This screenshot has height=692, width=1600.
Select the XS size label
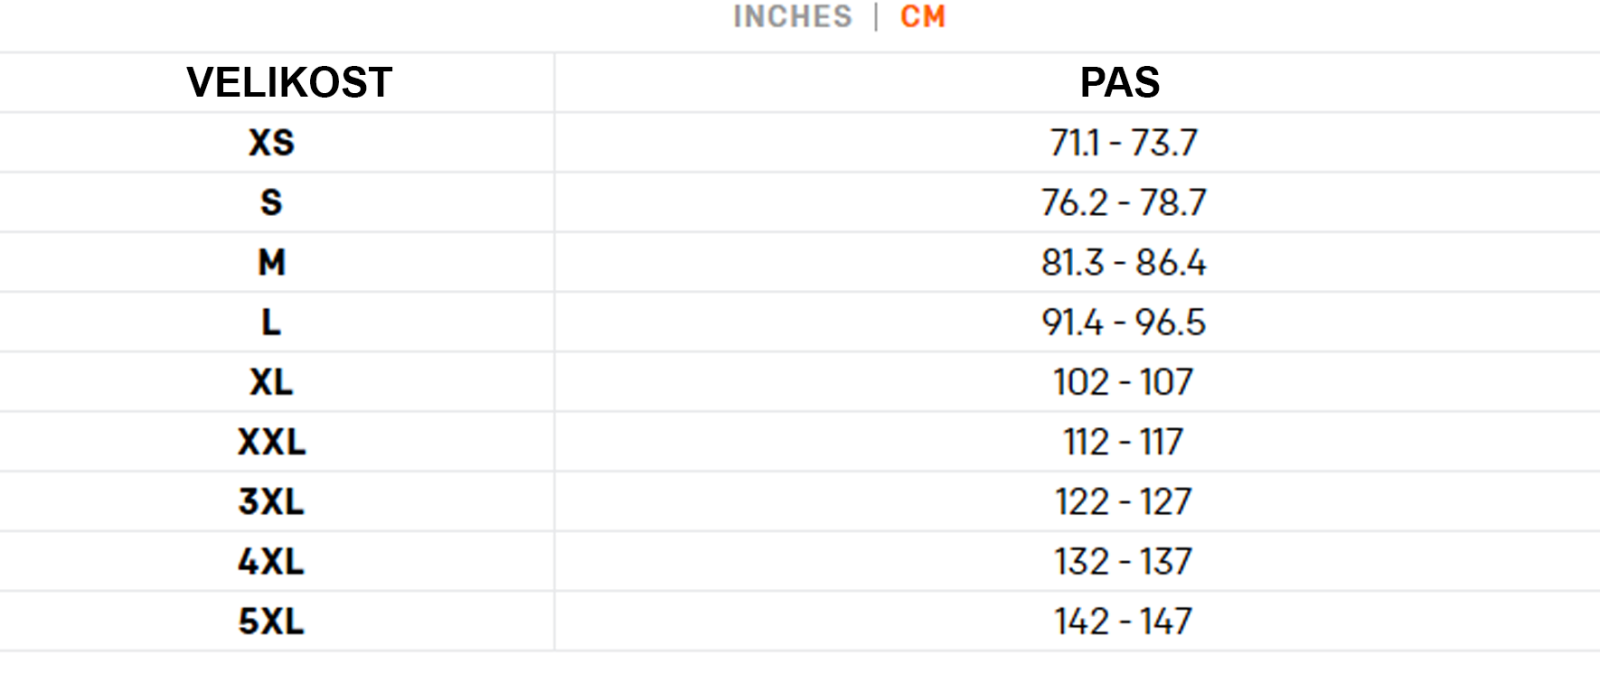click(271, 142)
